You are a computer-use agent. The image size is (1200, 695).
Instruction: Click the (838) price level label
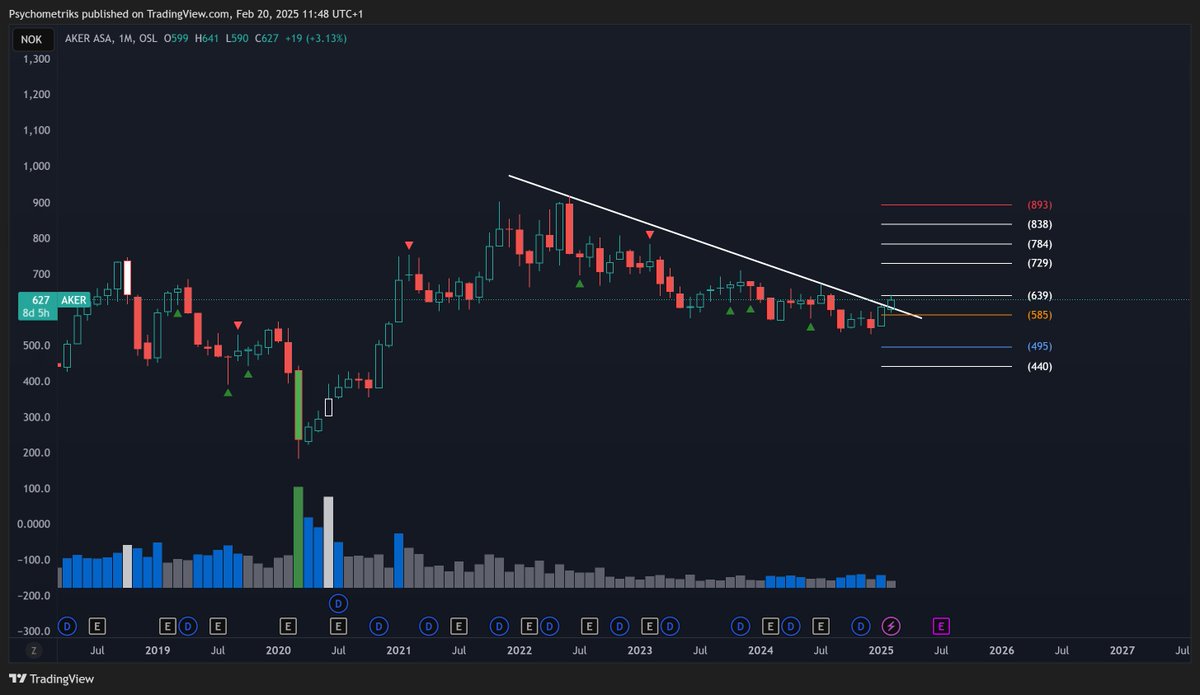pos(1039,225)
